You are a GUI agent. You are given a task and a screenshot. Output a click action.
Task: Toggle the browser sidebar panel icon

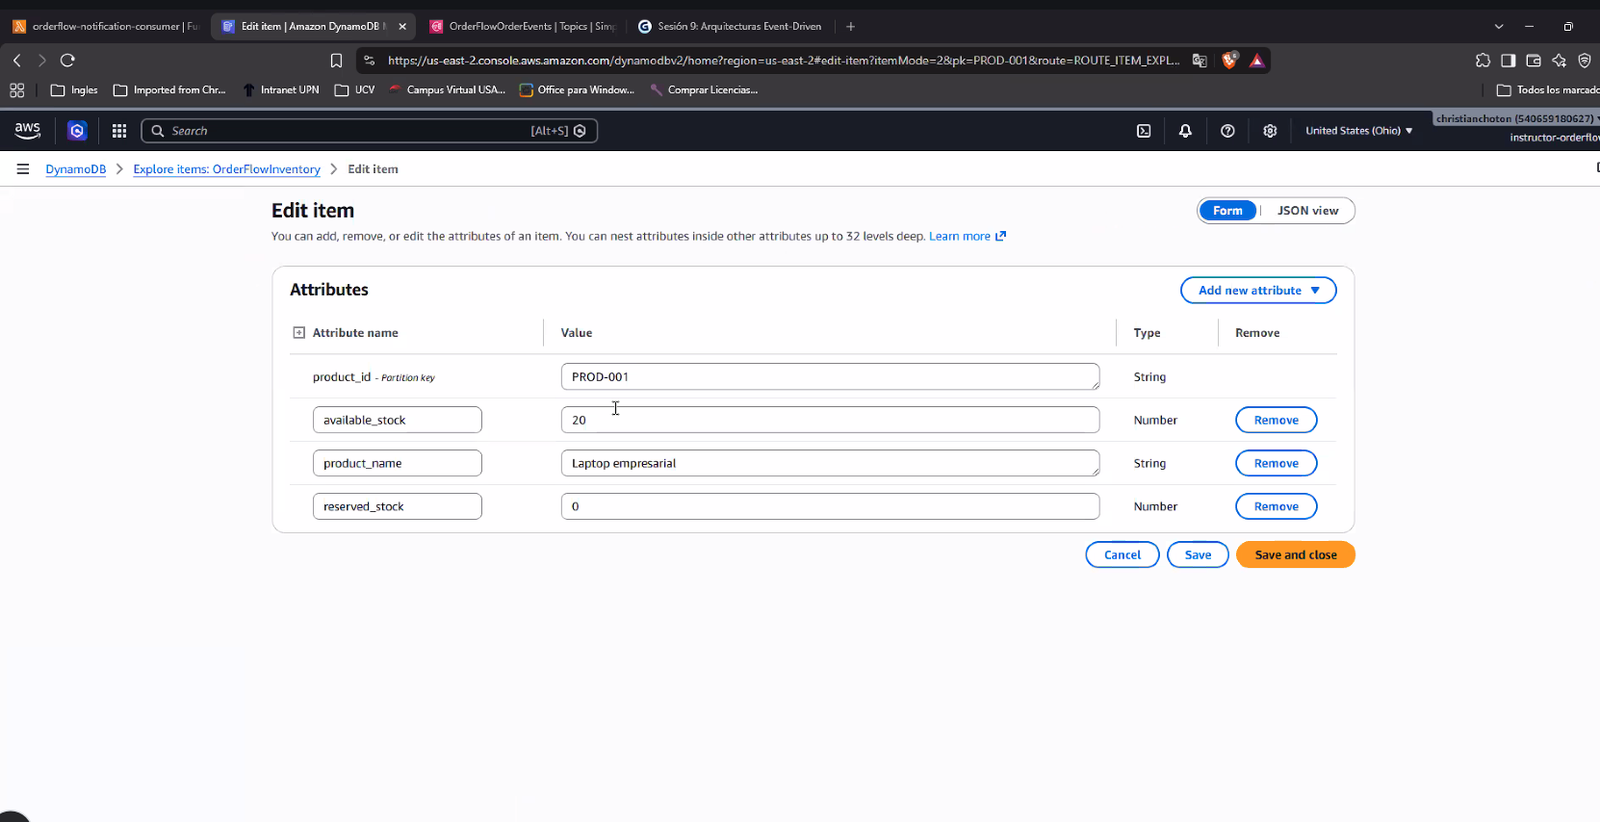[1508, 60]
